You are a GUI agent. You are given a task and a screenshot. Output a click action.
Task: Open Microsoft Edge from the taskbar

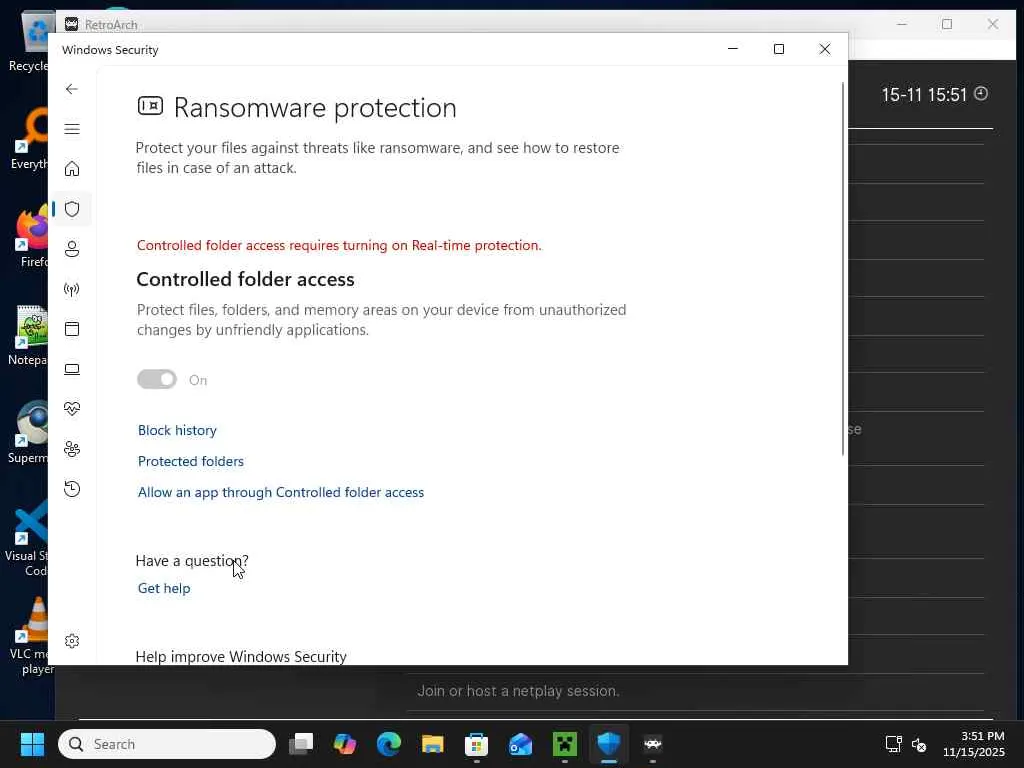coord(389,744)
